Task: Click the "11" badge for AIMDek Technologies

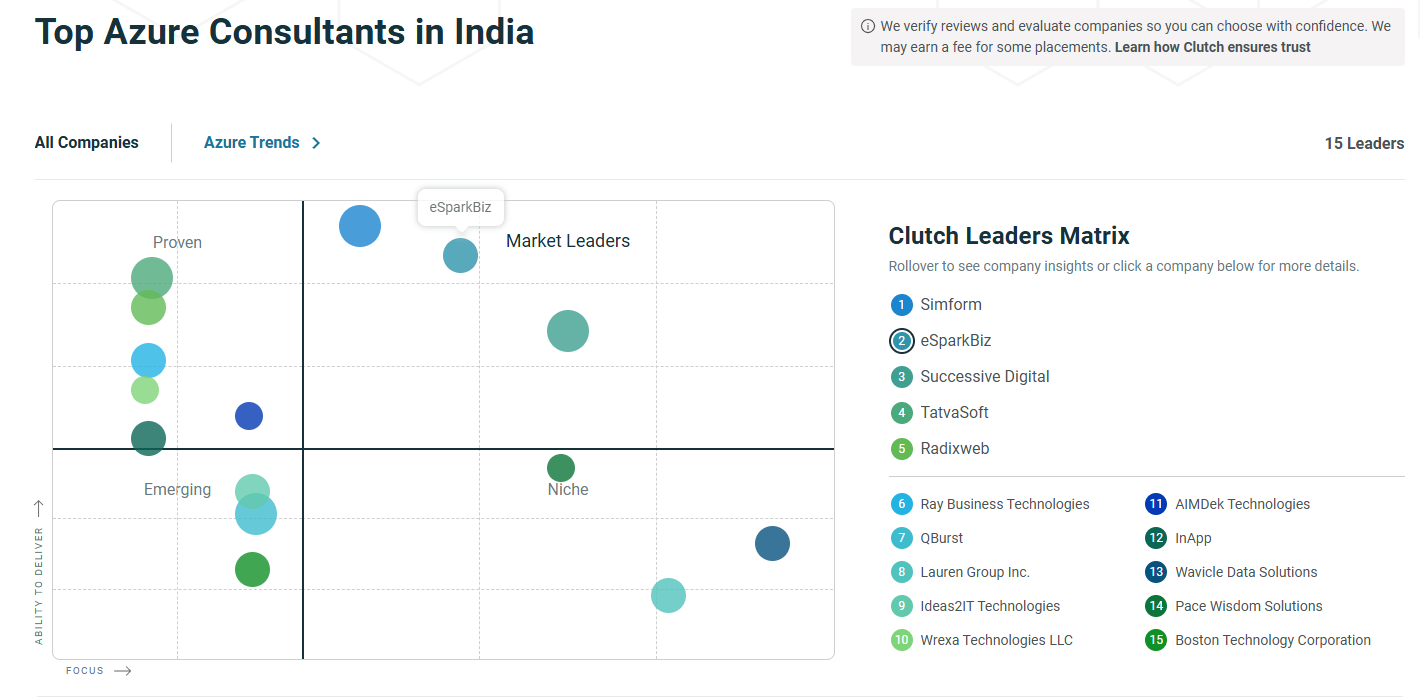Action: click(x=1155, y=504)
